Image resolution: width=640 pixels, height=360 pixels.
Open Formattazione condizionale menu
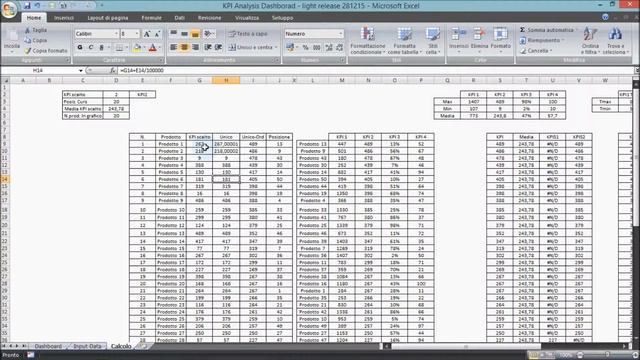[368, 41]
